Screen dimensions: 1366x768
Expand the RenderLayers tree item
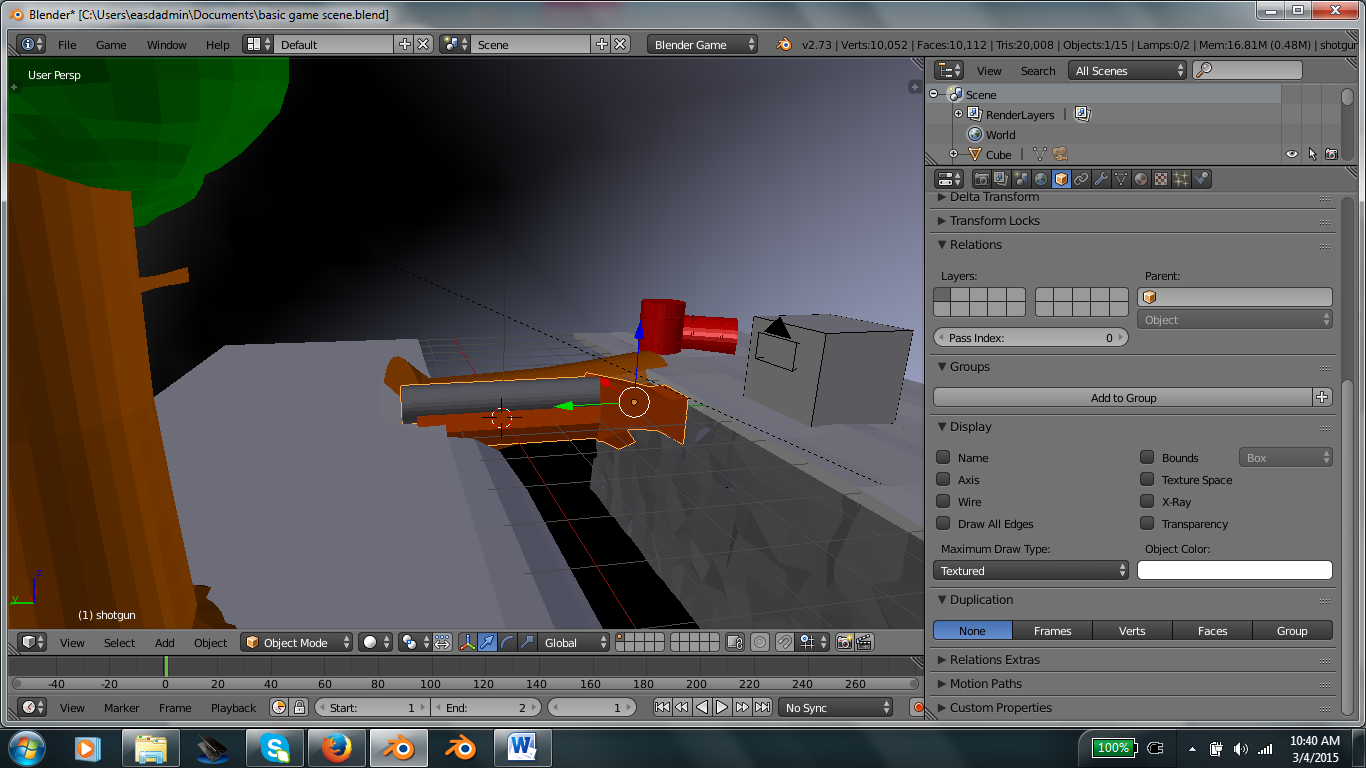coord(958,114)
